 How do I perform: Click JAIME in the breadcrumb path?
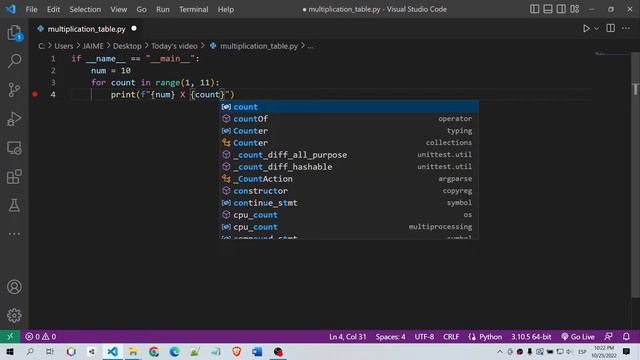pyautogui.click(x=93, y=46)
